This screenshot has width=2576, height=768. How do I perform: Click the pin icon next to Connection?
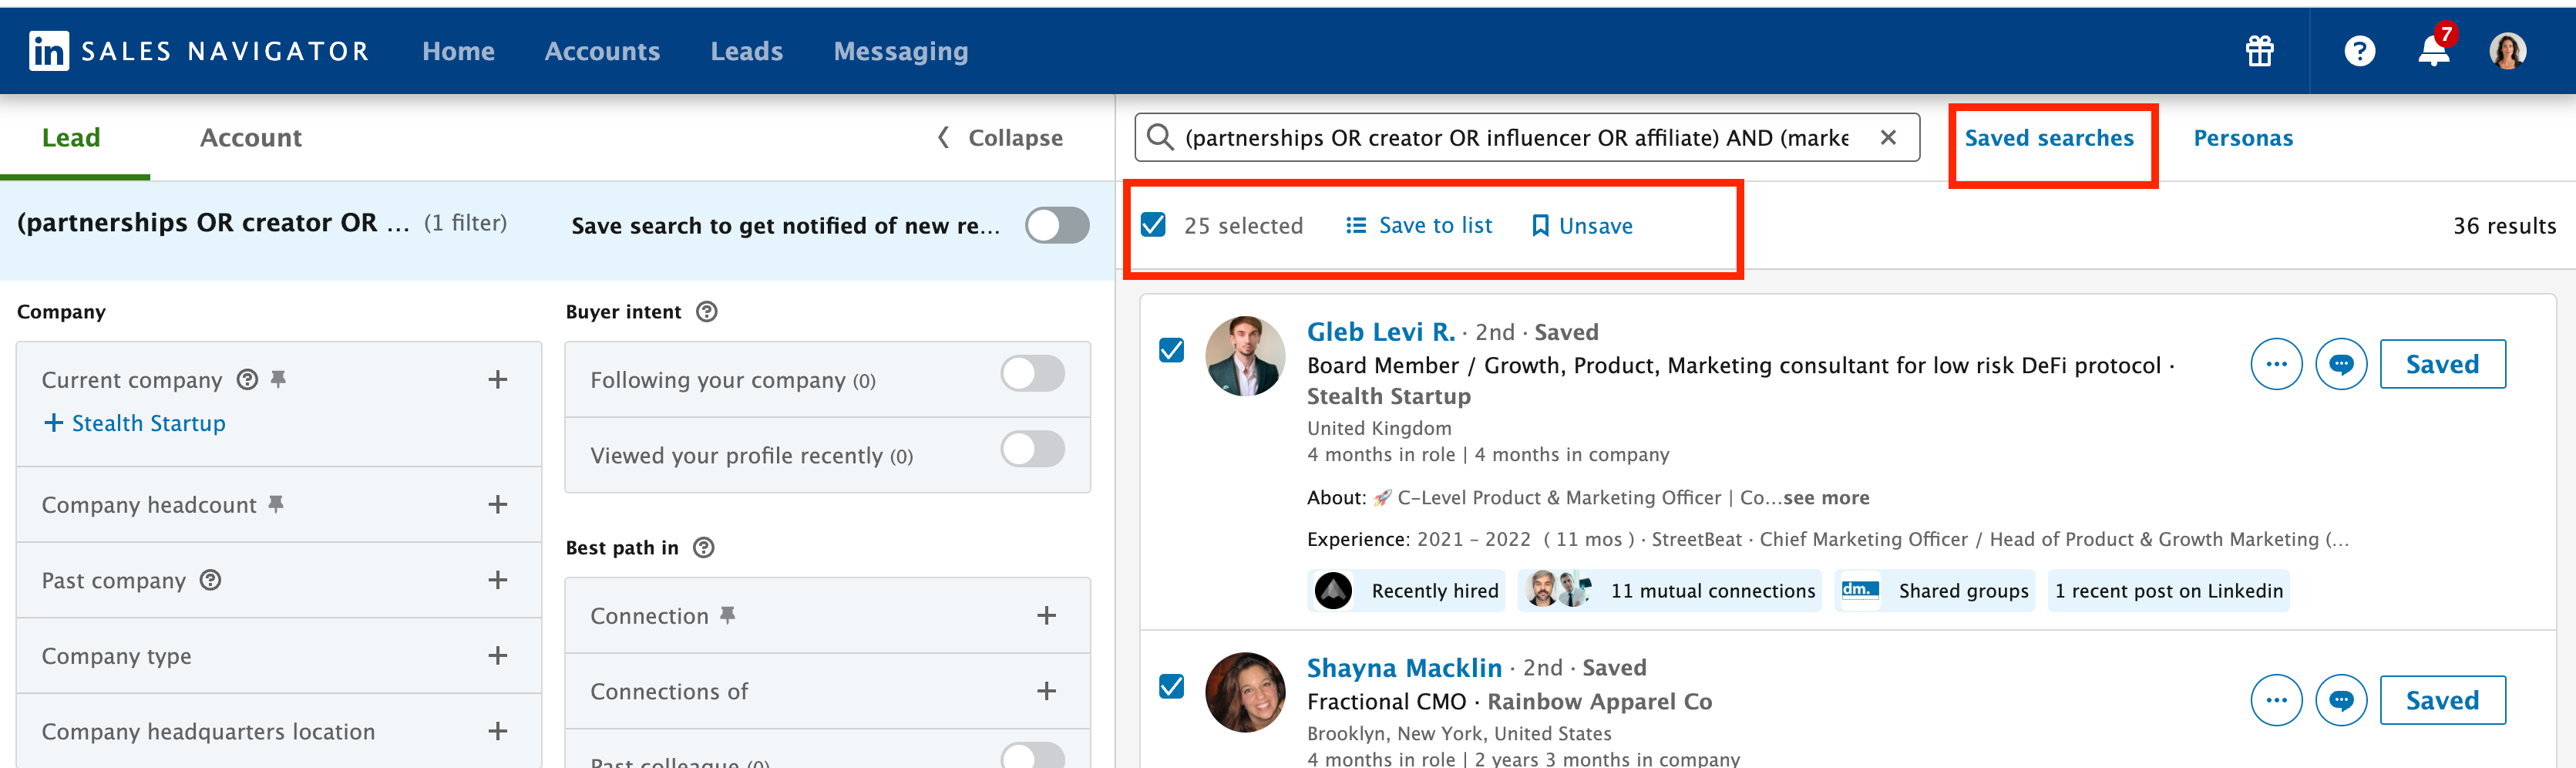(728, 615)
